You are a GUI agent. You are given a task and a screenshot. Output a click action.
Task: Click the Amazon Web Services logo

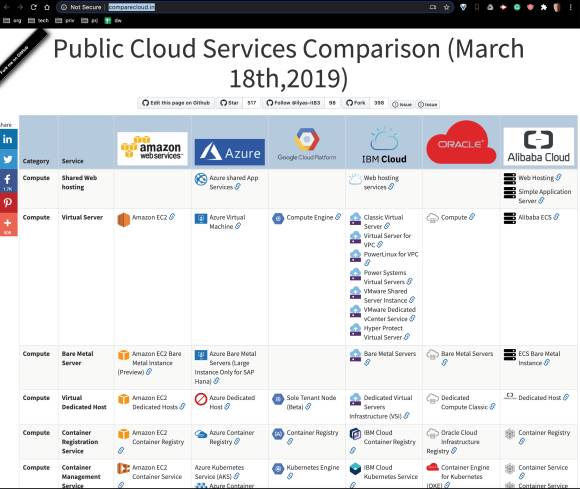[x=152, y=148]
